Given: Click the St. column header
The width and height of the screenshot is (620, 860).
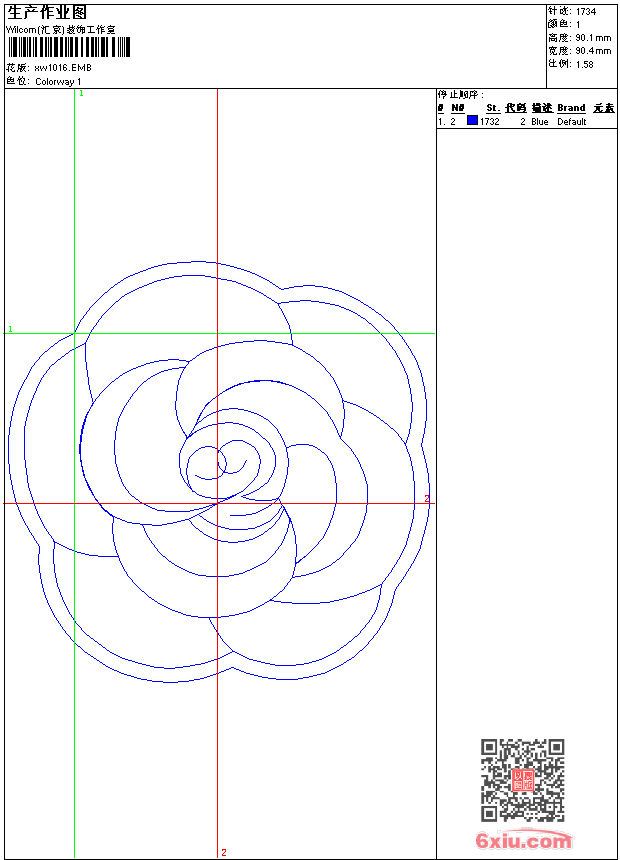Looking at the screenshot, I should click(x=493, y=108).
